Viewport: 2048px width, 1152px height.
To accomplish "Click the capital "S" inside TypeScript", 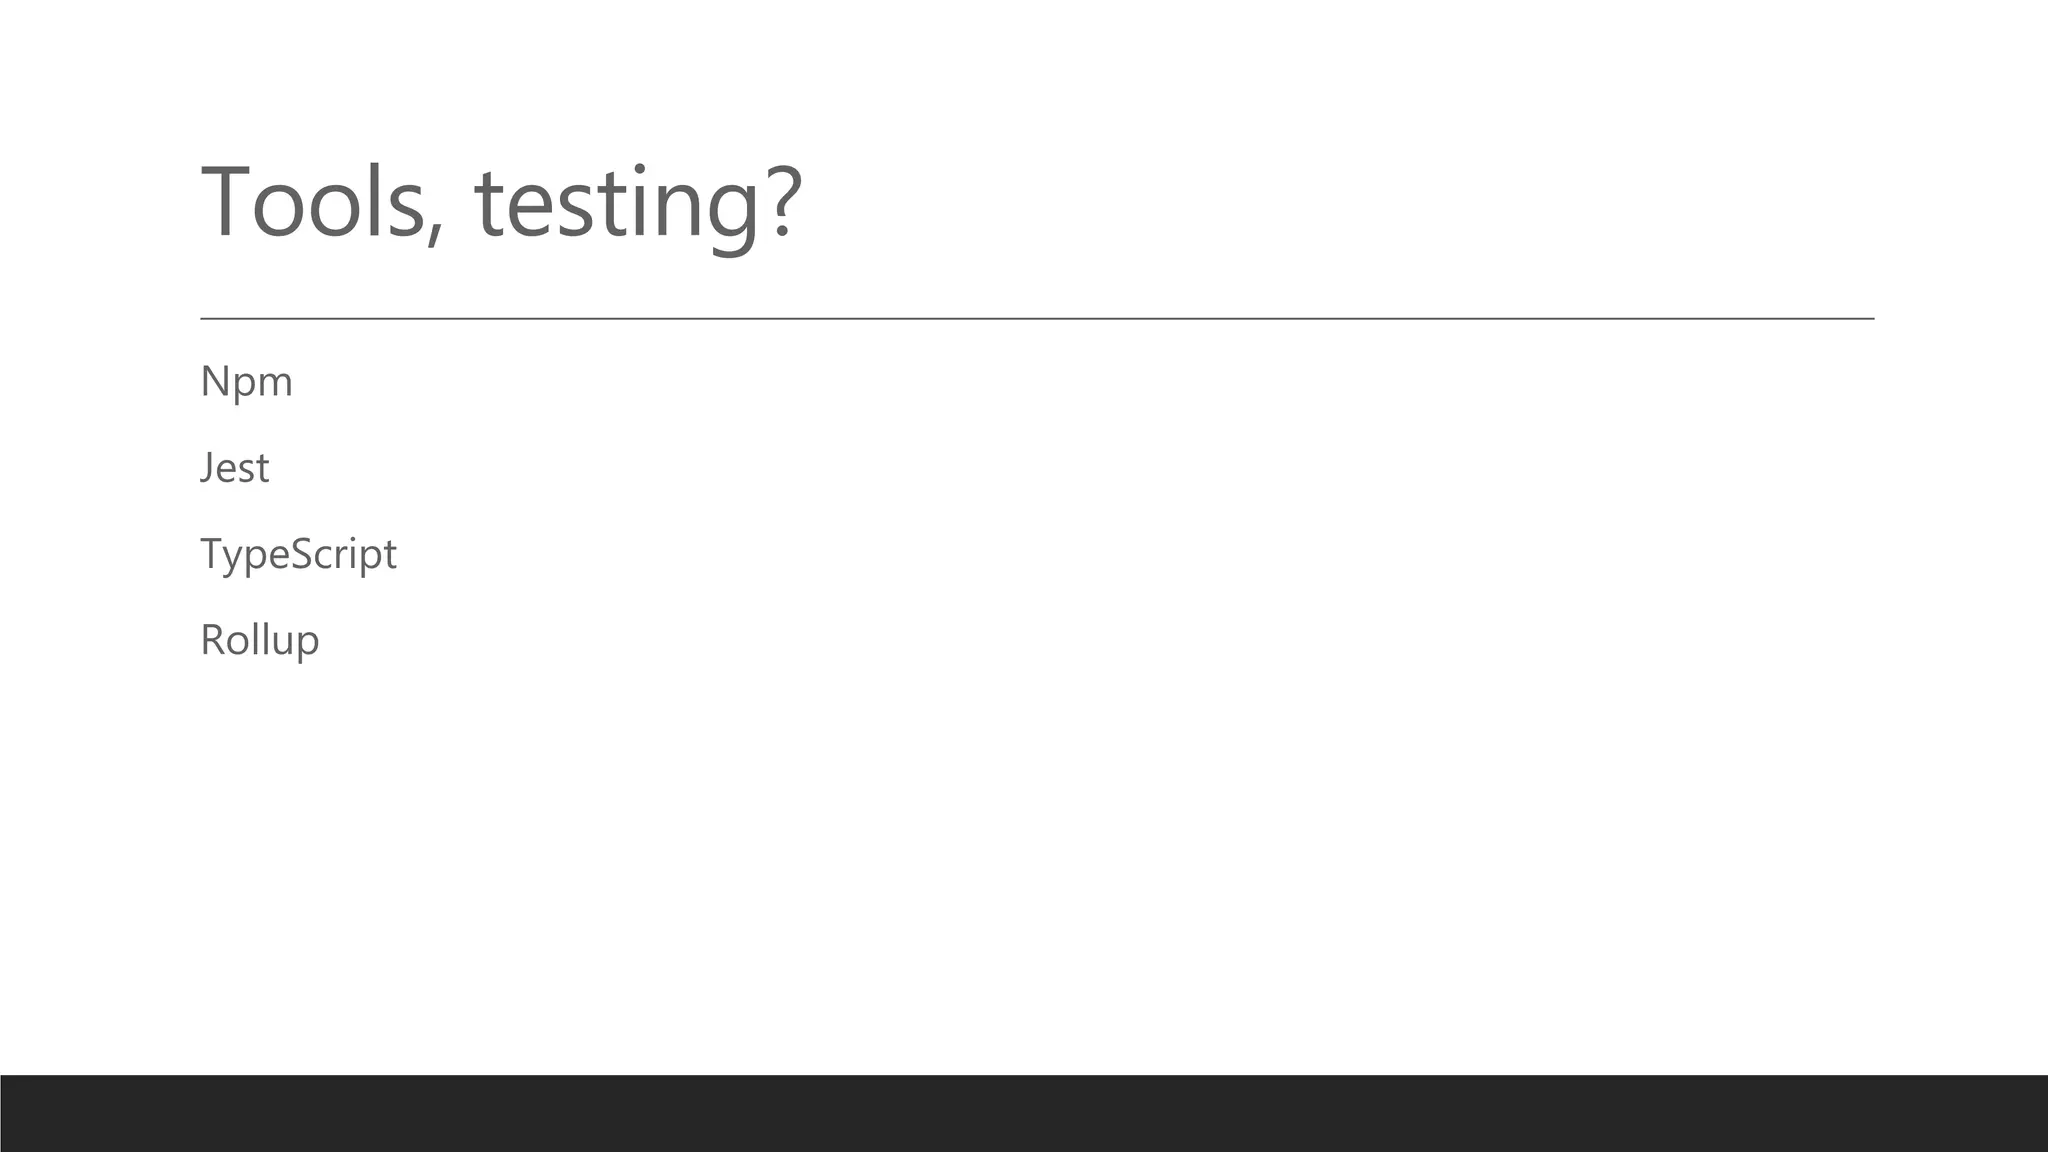I will 302,554.
